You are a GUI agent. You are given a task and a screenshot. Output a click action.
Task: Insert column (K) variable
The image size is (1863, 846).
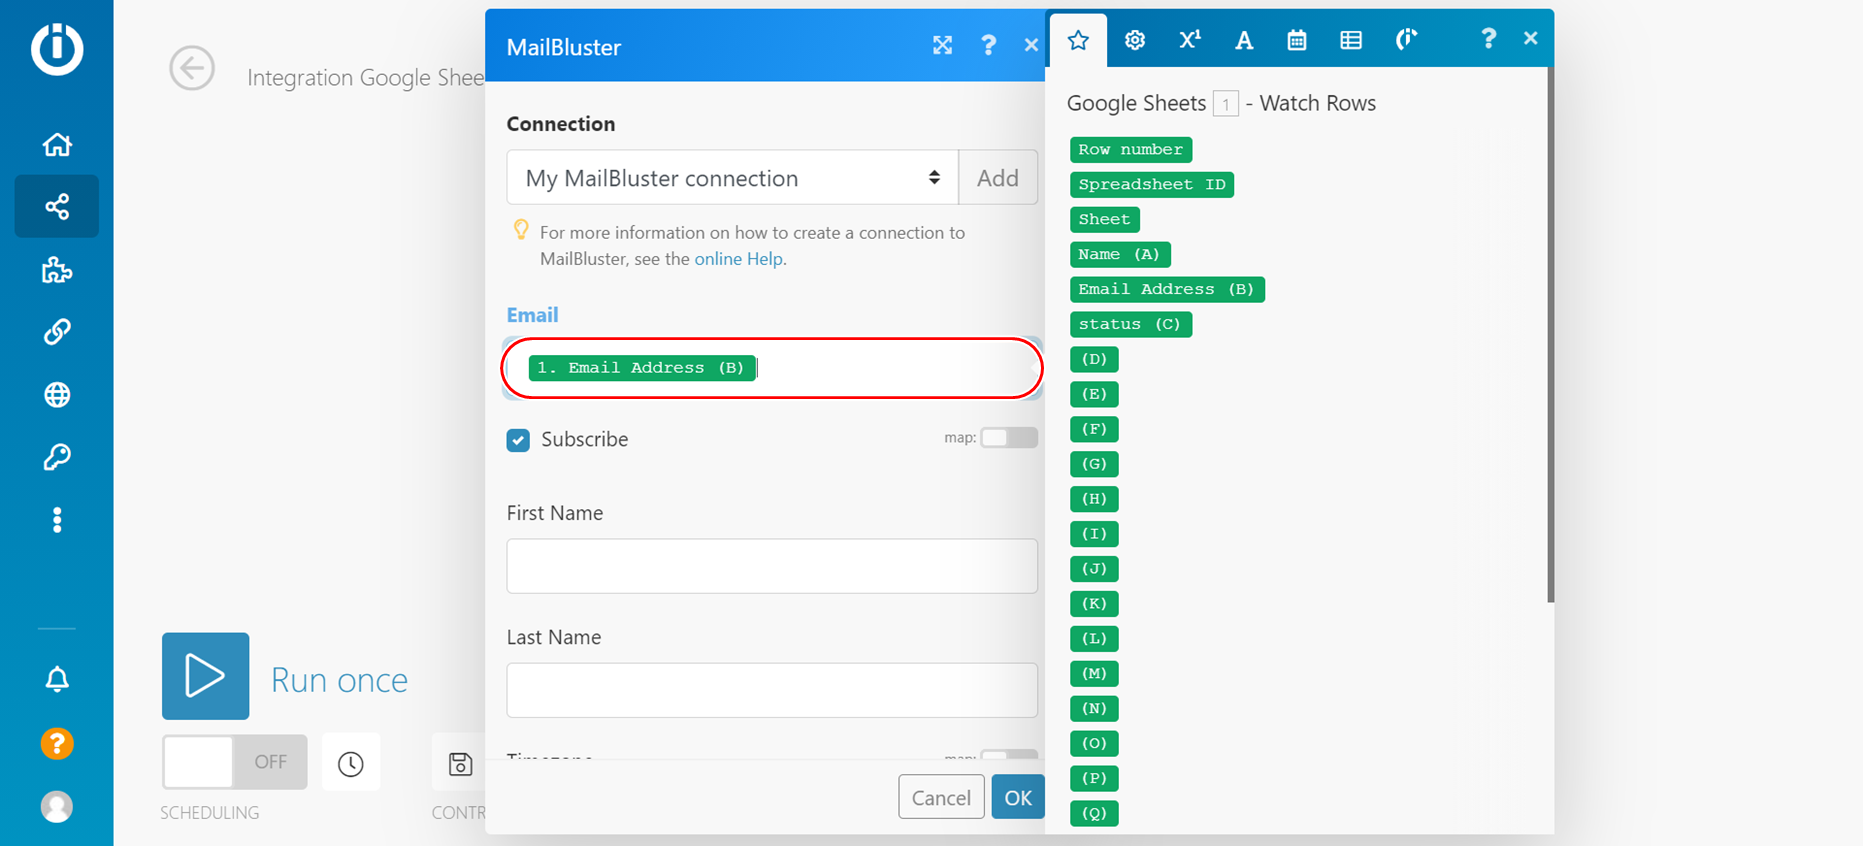click(x=1094, y=604)
